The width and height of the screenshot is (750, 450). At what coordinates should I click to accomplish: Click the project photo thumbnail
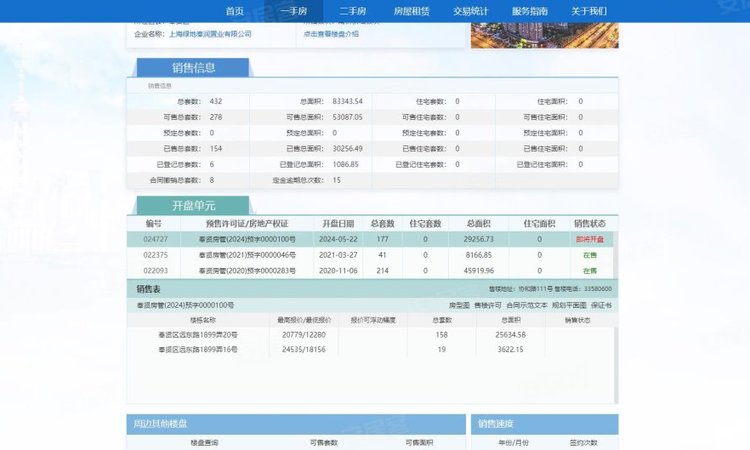pos(544,35)
